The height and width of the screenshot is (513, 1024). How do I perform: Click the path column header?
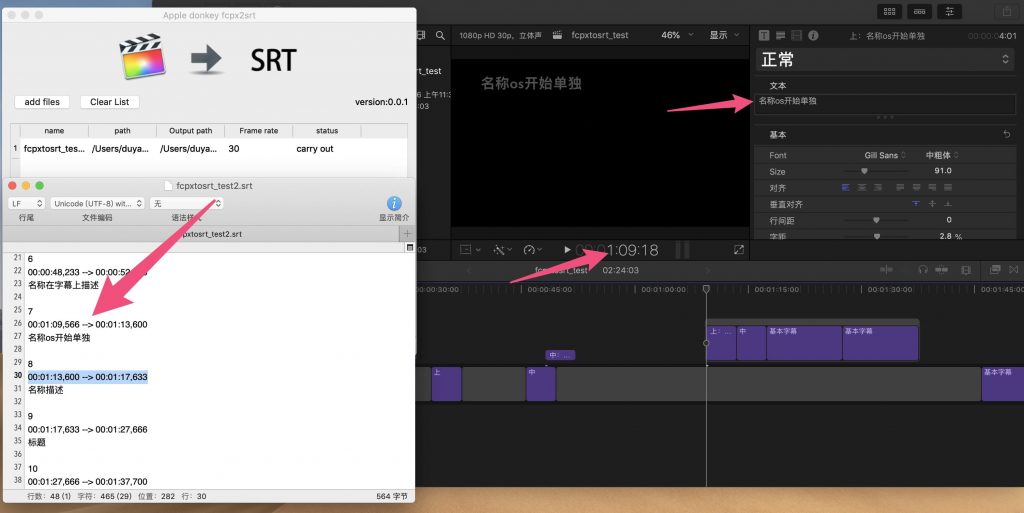click(122, 131)
